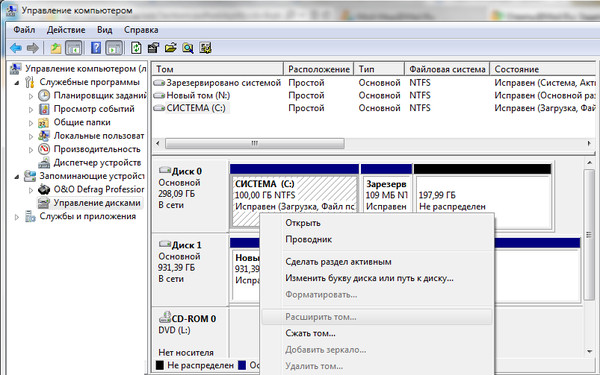Viewport: 600px width, 375px height.
Task: Click the O&O Defrag Professional icon
Action: click(44, 189)
